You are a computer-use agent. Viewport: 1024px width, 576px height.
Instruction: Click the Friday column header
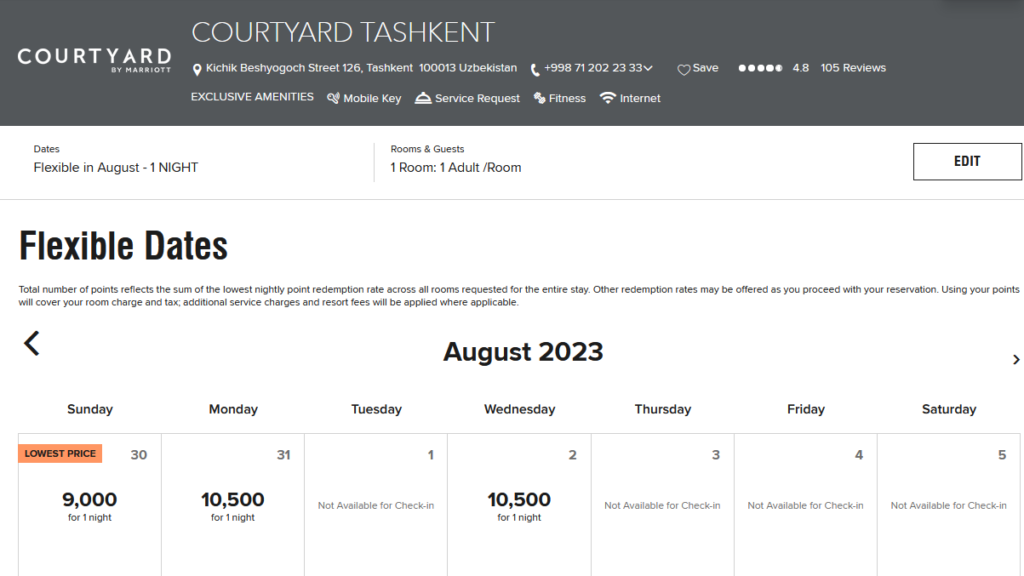[806, 409]
